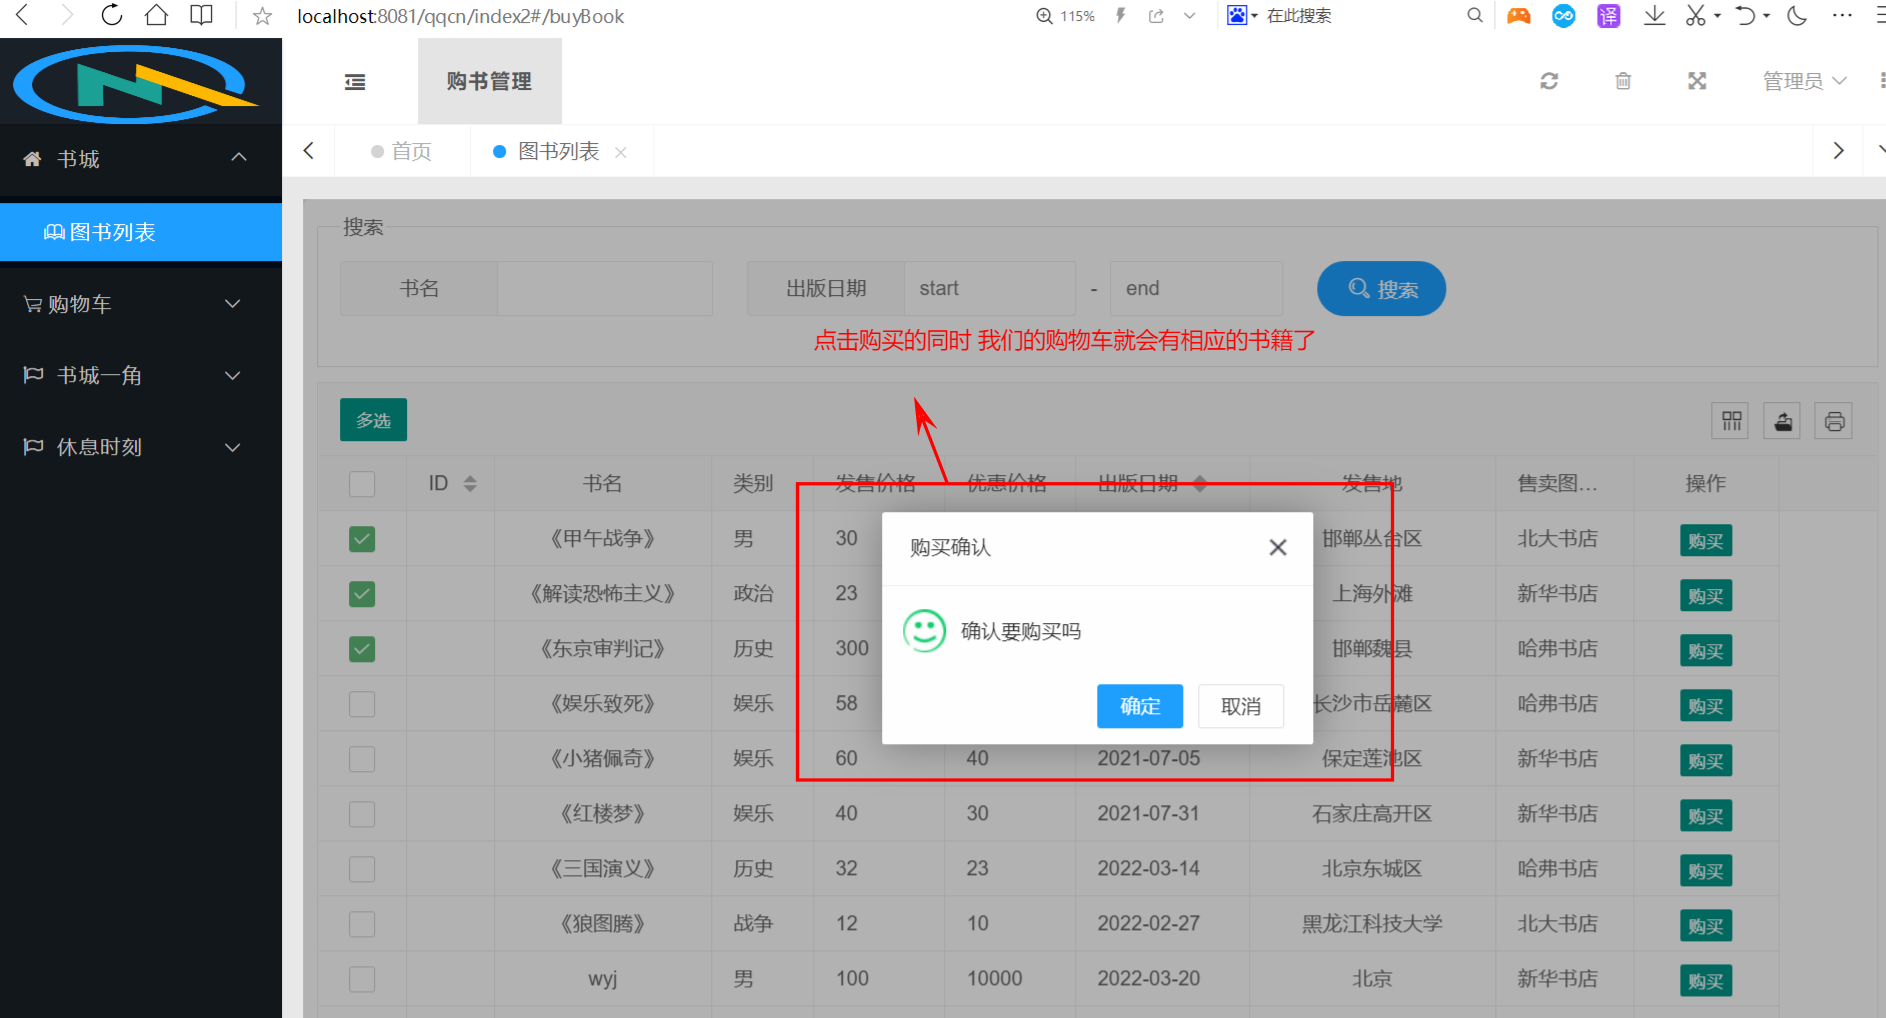Click the 书名 search input field

click(x=605, y=289)
